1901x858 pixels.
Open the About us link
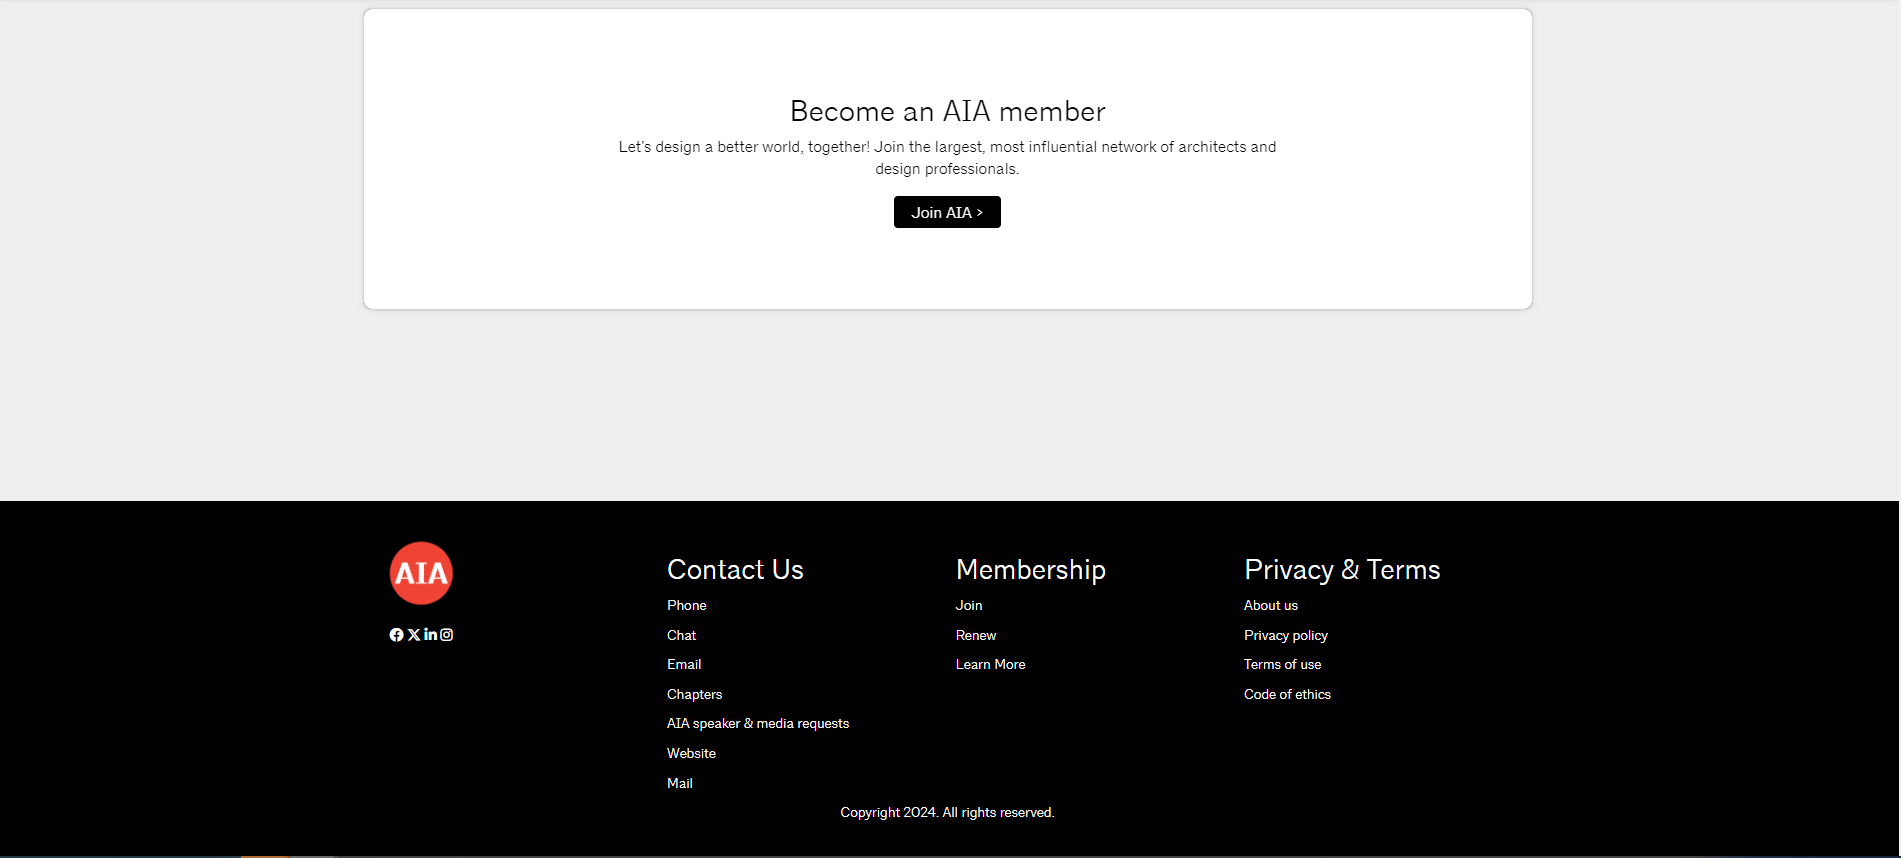1270,606
